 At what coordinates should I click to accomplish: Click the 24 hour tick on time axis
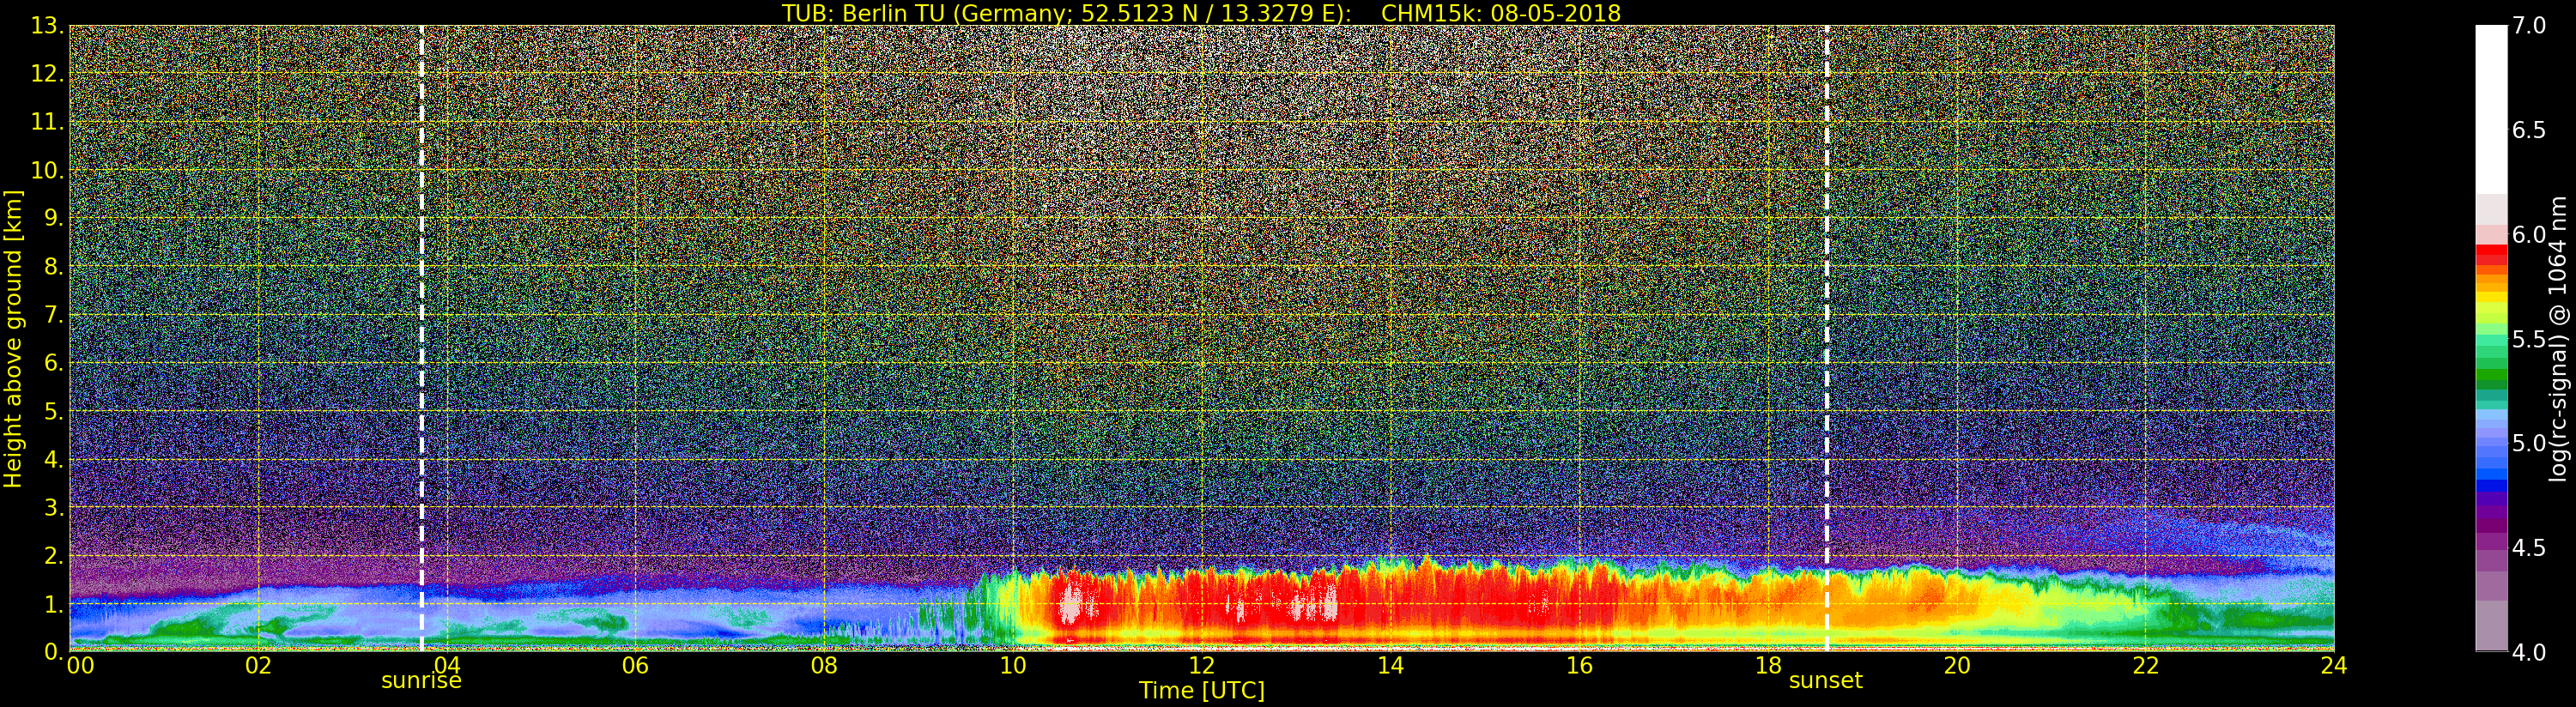[2333, 666]
